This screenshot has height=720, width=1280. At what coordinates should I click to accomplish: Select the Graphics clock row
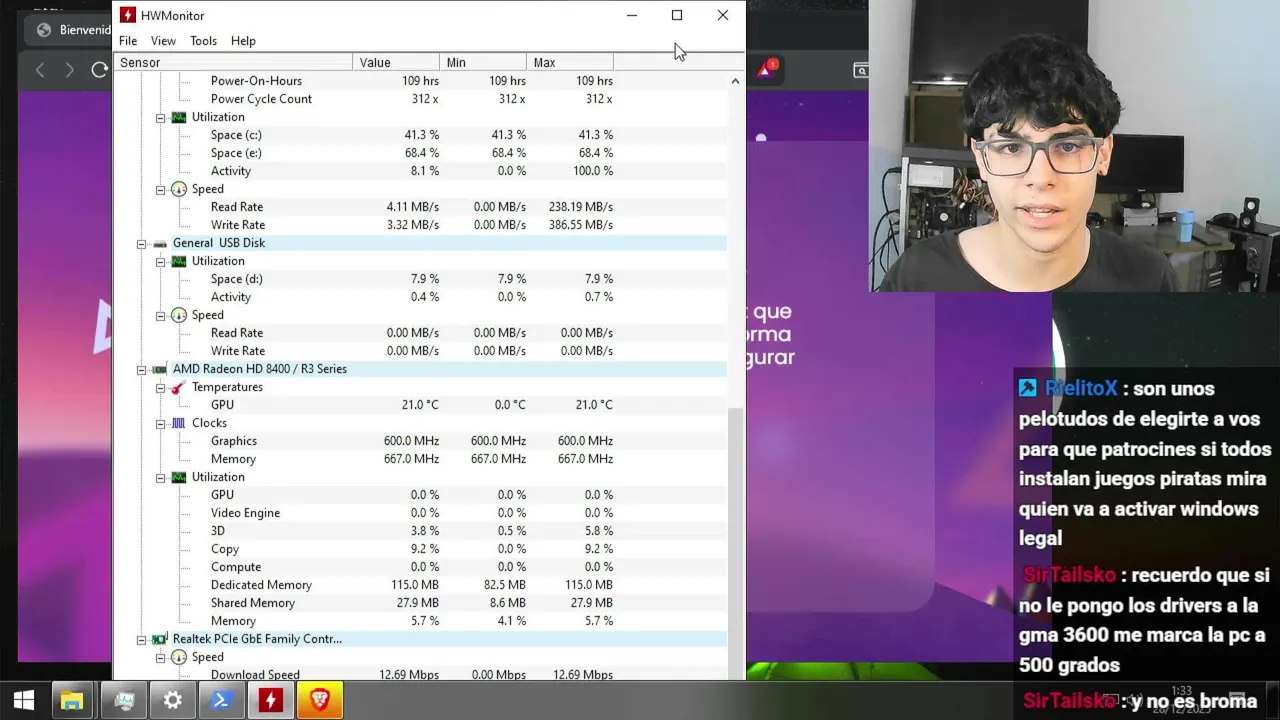click(x=420, y=441)
